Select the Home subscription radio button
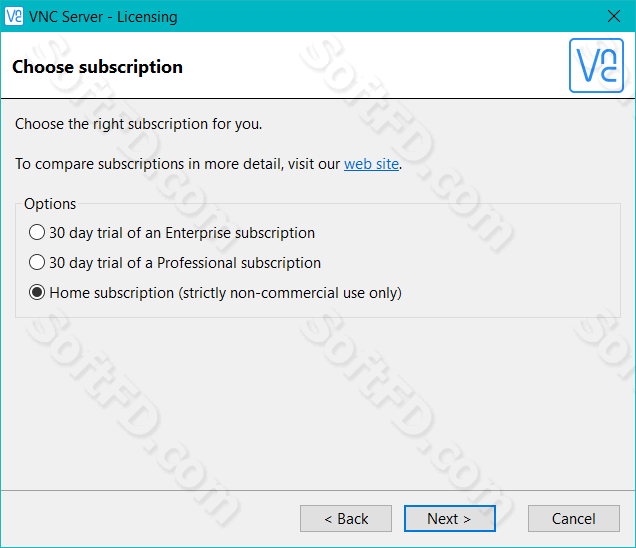The height and width of the screenshot is (548, 636). click(37, 292)
